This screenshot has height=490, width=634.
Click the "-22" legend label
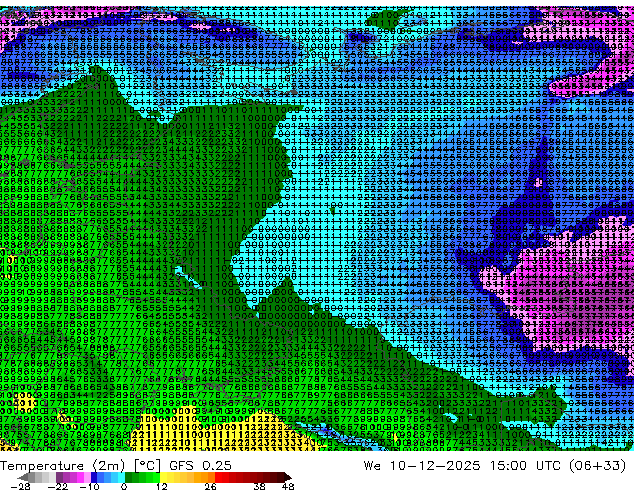(57, 486)
